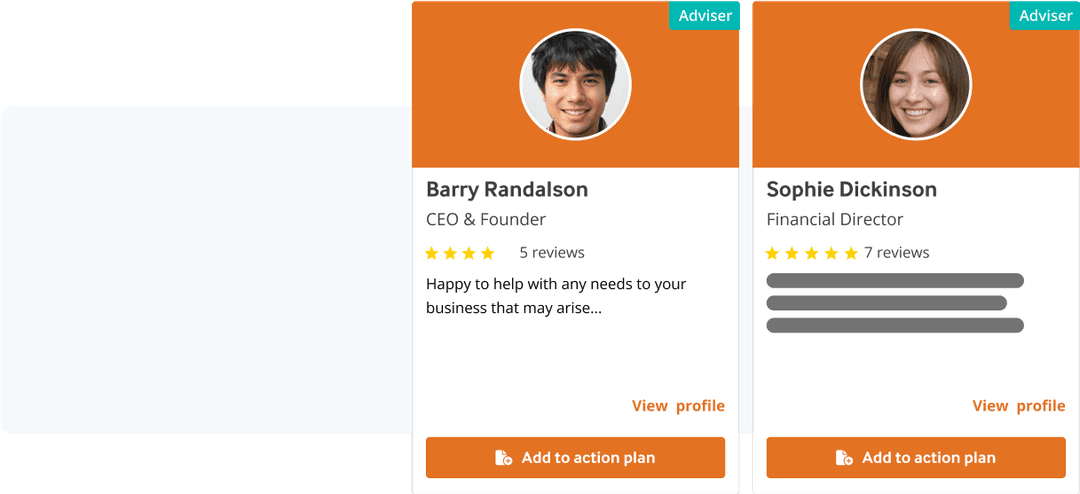
Task: Click Barry's "Happy to help" description text
Action: point(556,296)
